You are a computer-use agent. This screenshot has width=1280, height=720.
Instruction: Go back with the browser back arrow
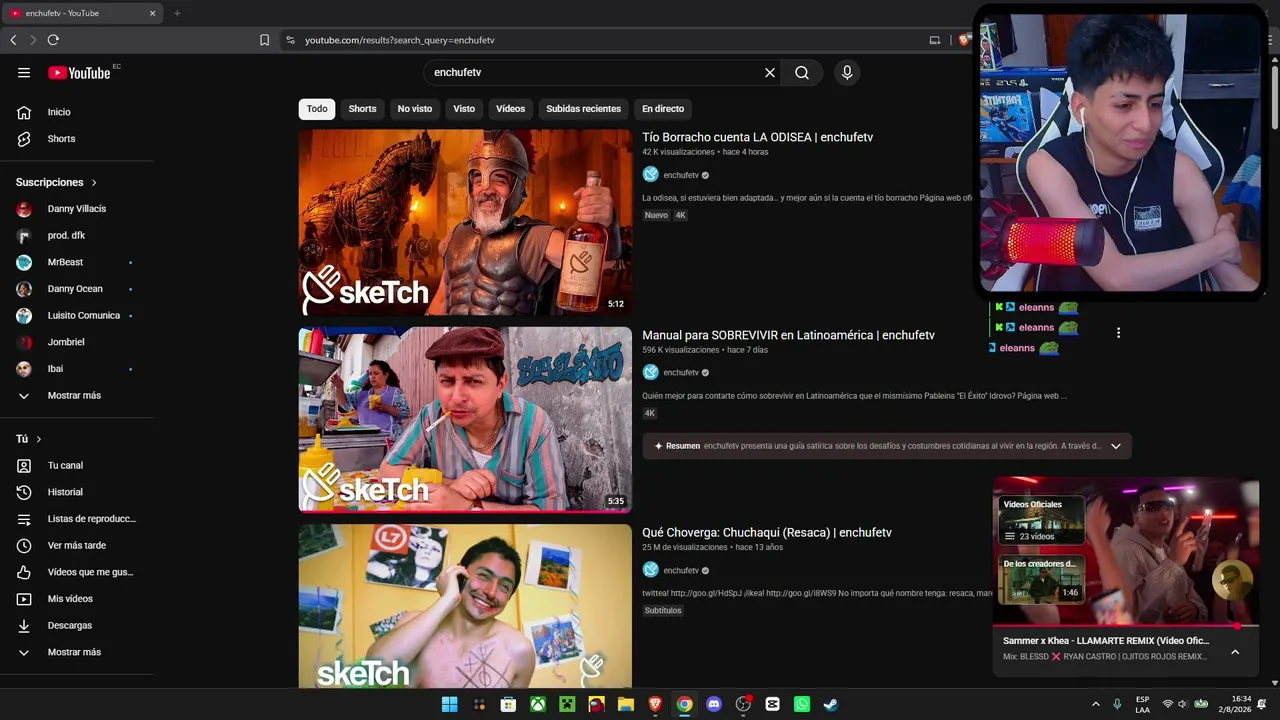point(13,40)
